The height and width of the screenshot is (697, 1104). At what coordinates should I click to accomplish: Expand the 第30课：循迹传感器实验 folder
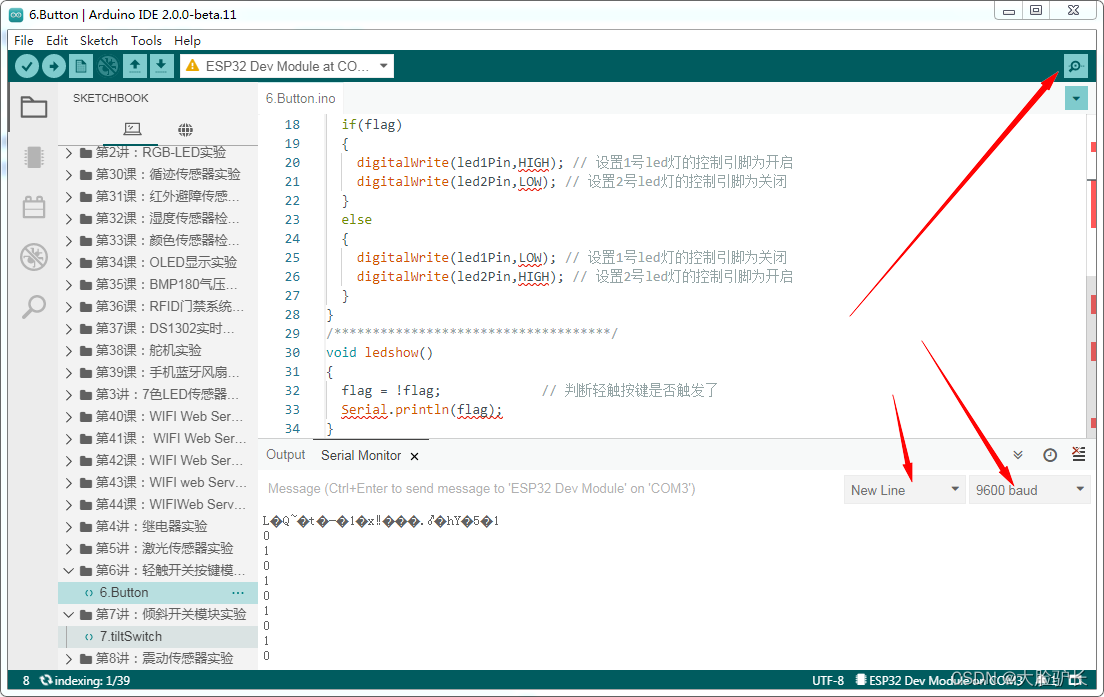(x=68, y=175)
